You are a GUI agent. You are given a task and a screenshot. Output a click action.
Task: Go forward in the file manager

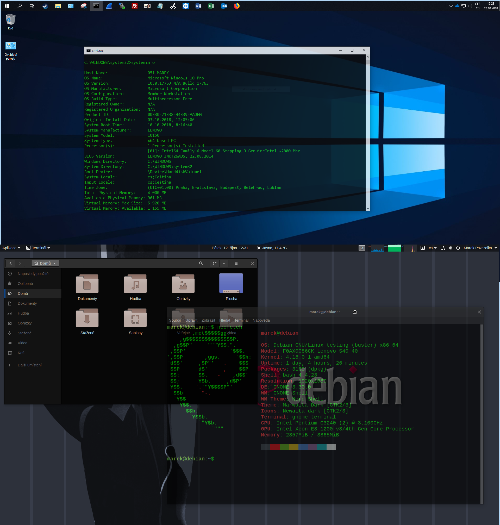tap(20, 264)
